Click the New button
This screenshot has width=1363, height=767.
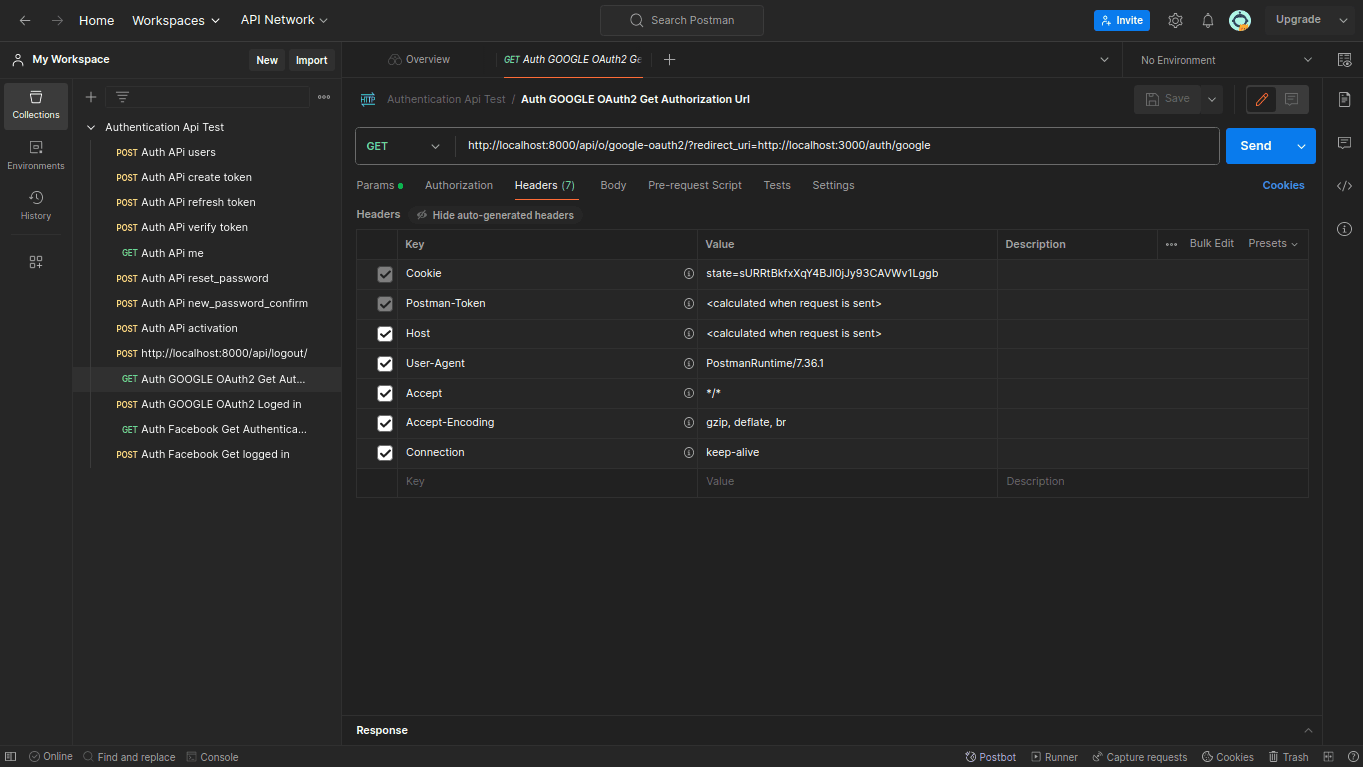pos(267,60)
